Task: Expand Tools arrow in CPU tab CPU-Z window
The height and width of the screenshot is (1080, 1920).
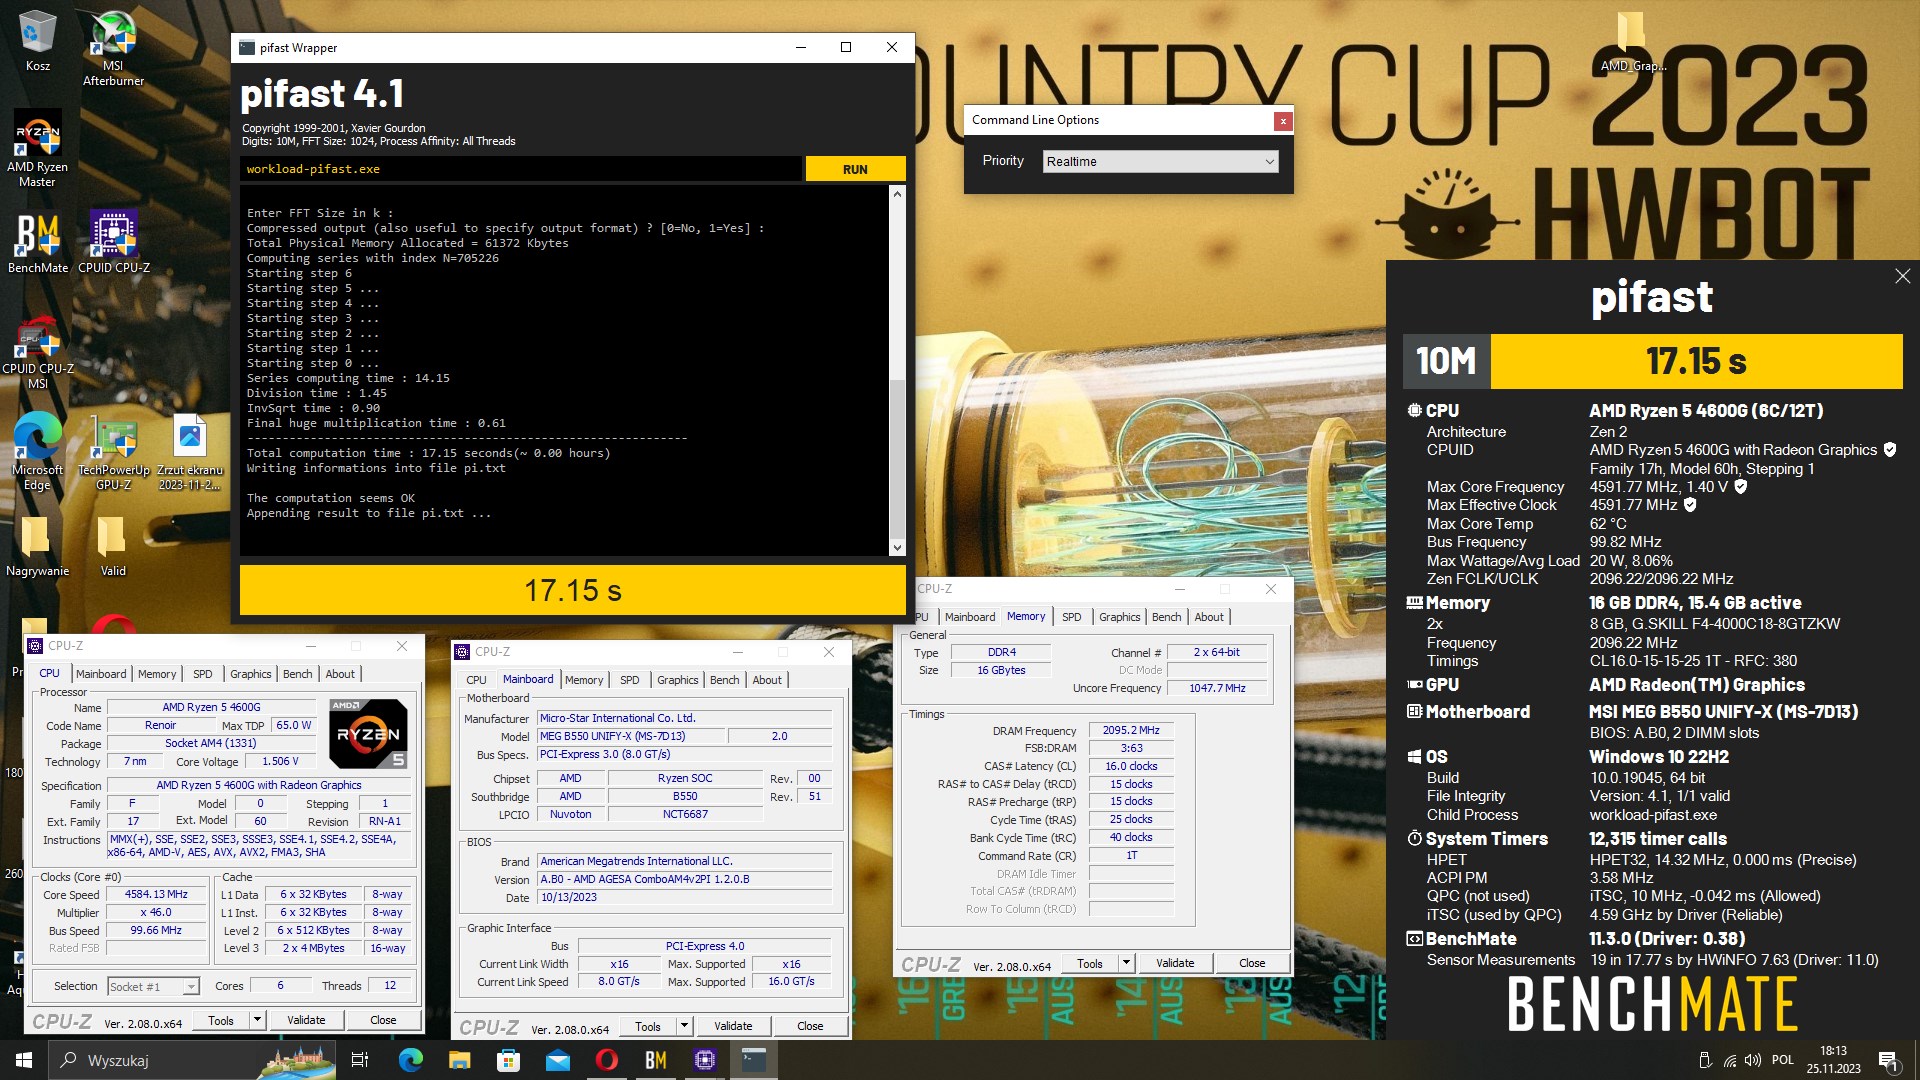Action: (257, 1020)
